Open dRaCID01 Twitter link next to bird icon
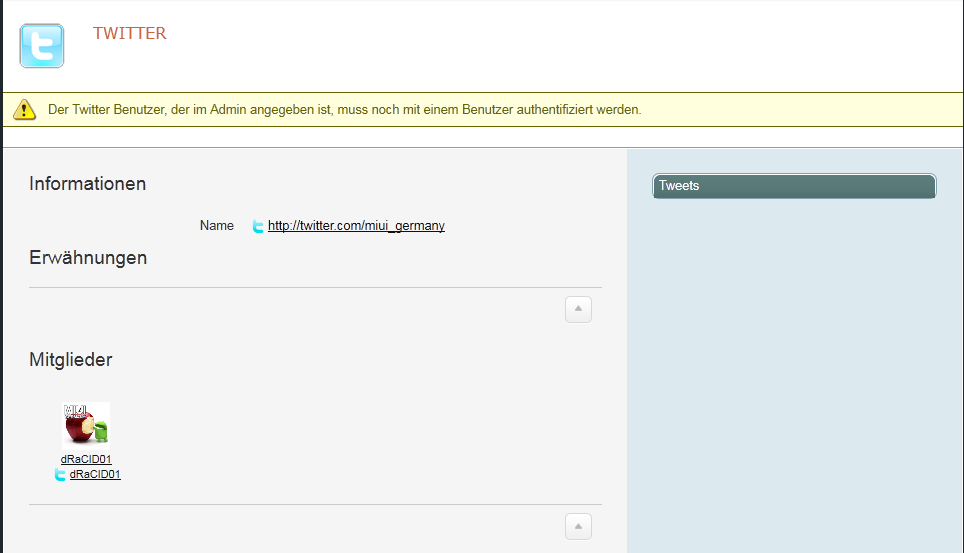Screen dimensions: 964x553 click(95, 475)
